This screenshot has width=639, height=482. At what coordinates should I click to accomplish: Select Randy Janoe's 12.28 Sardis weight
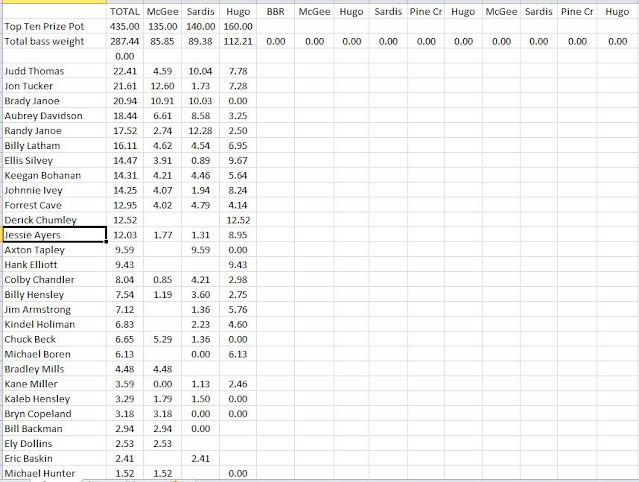tap(201, 130)
